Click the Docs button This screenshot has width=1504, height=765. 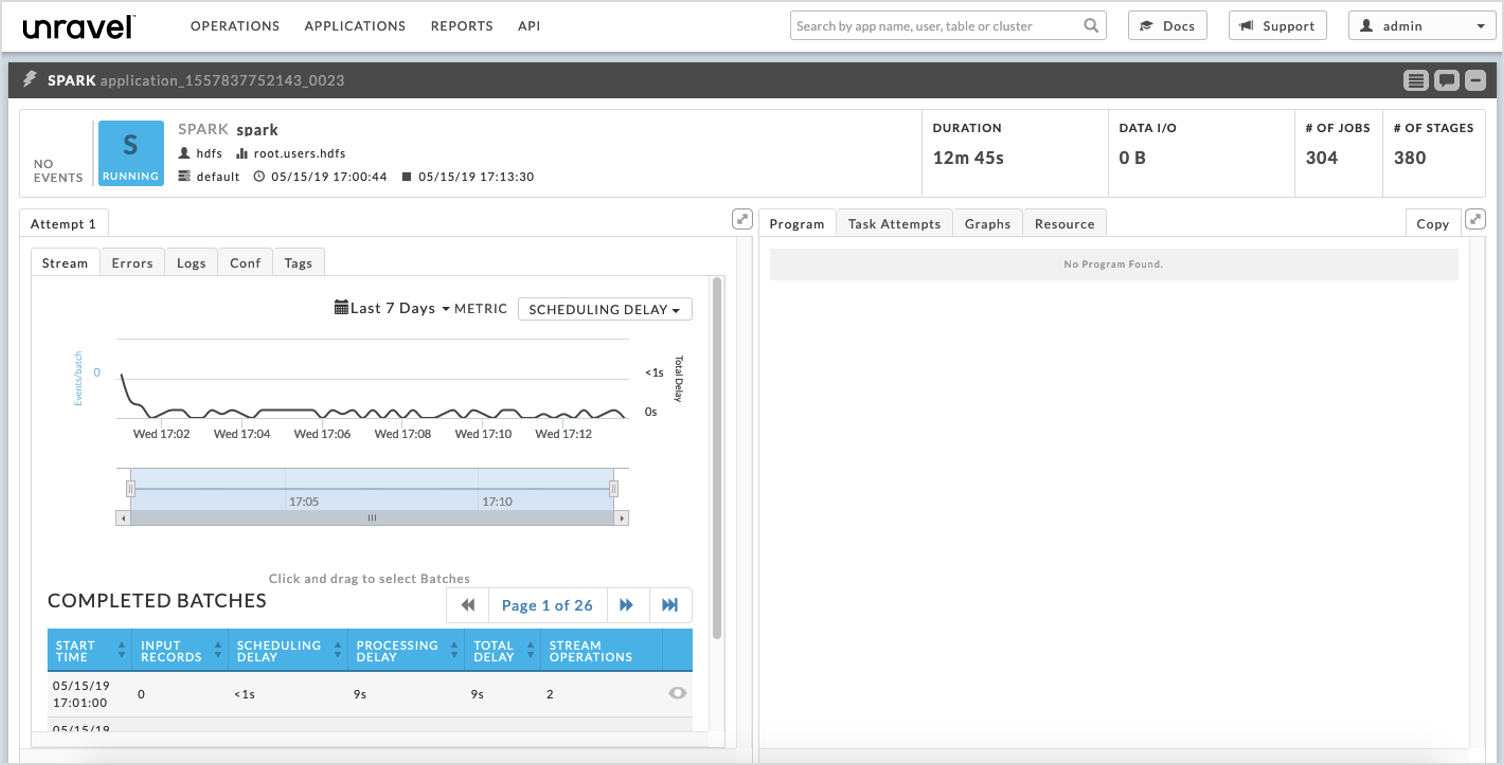coord(1167,26)
